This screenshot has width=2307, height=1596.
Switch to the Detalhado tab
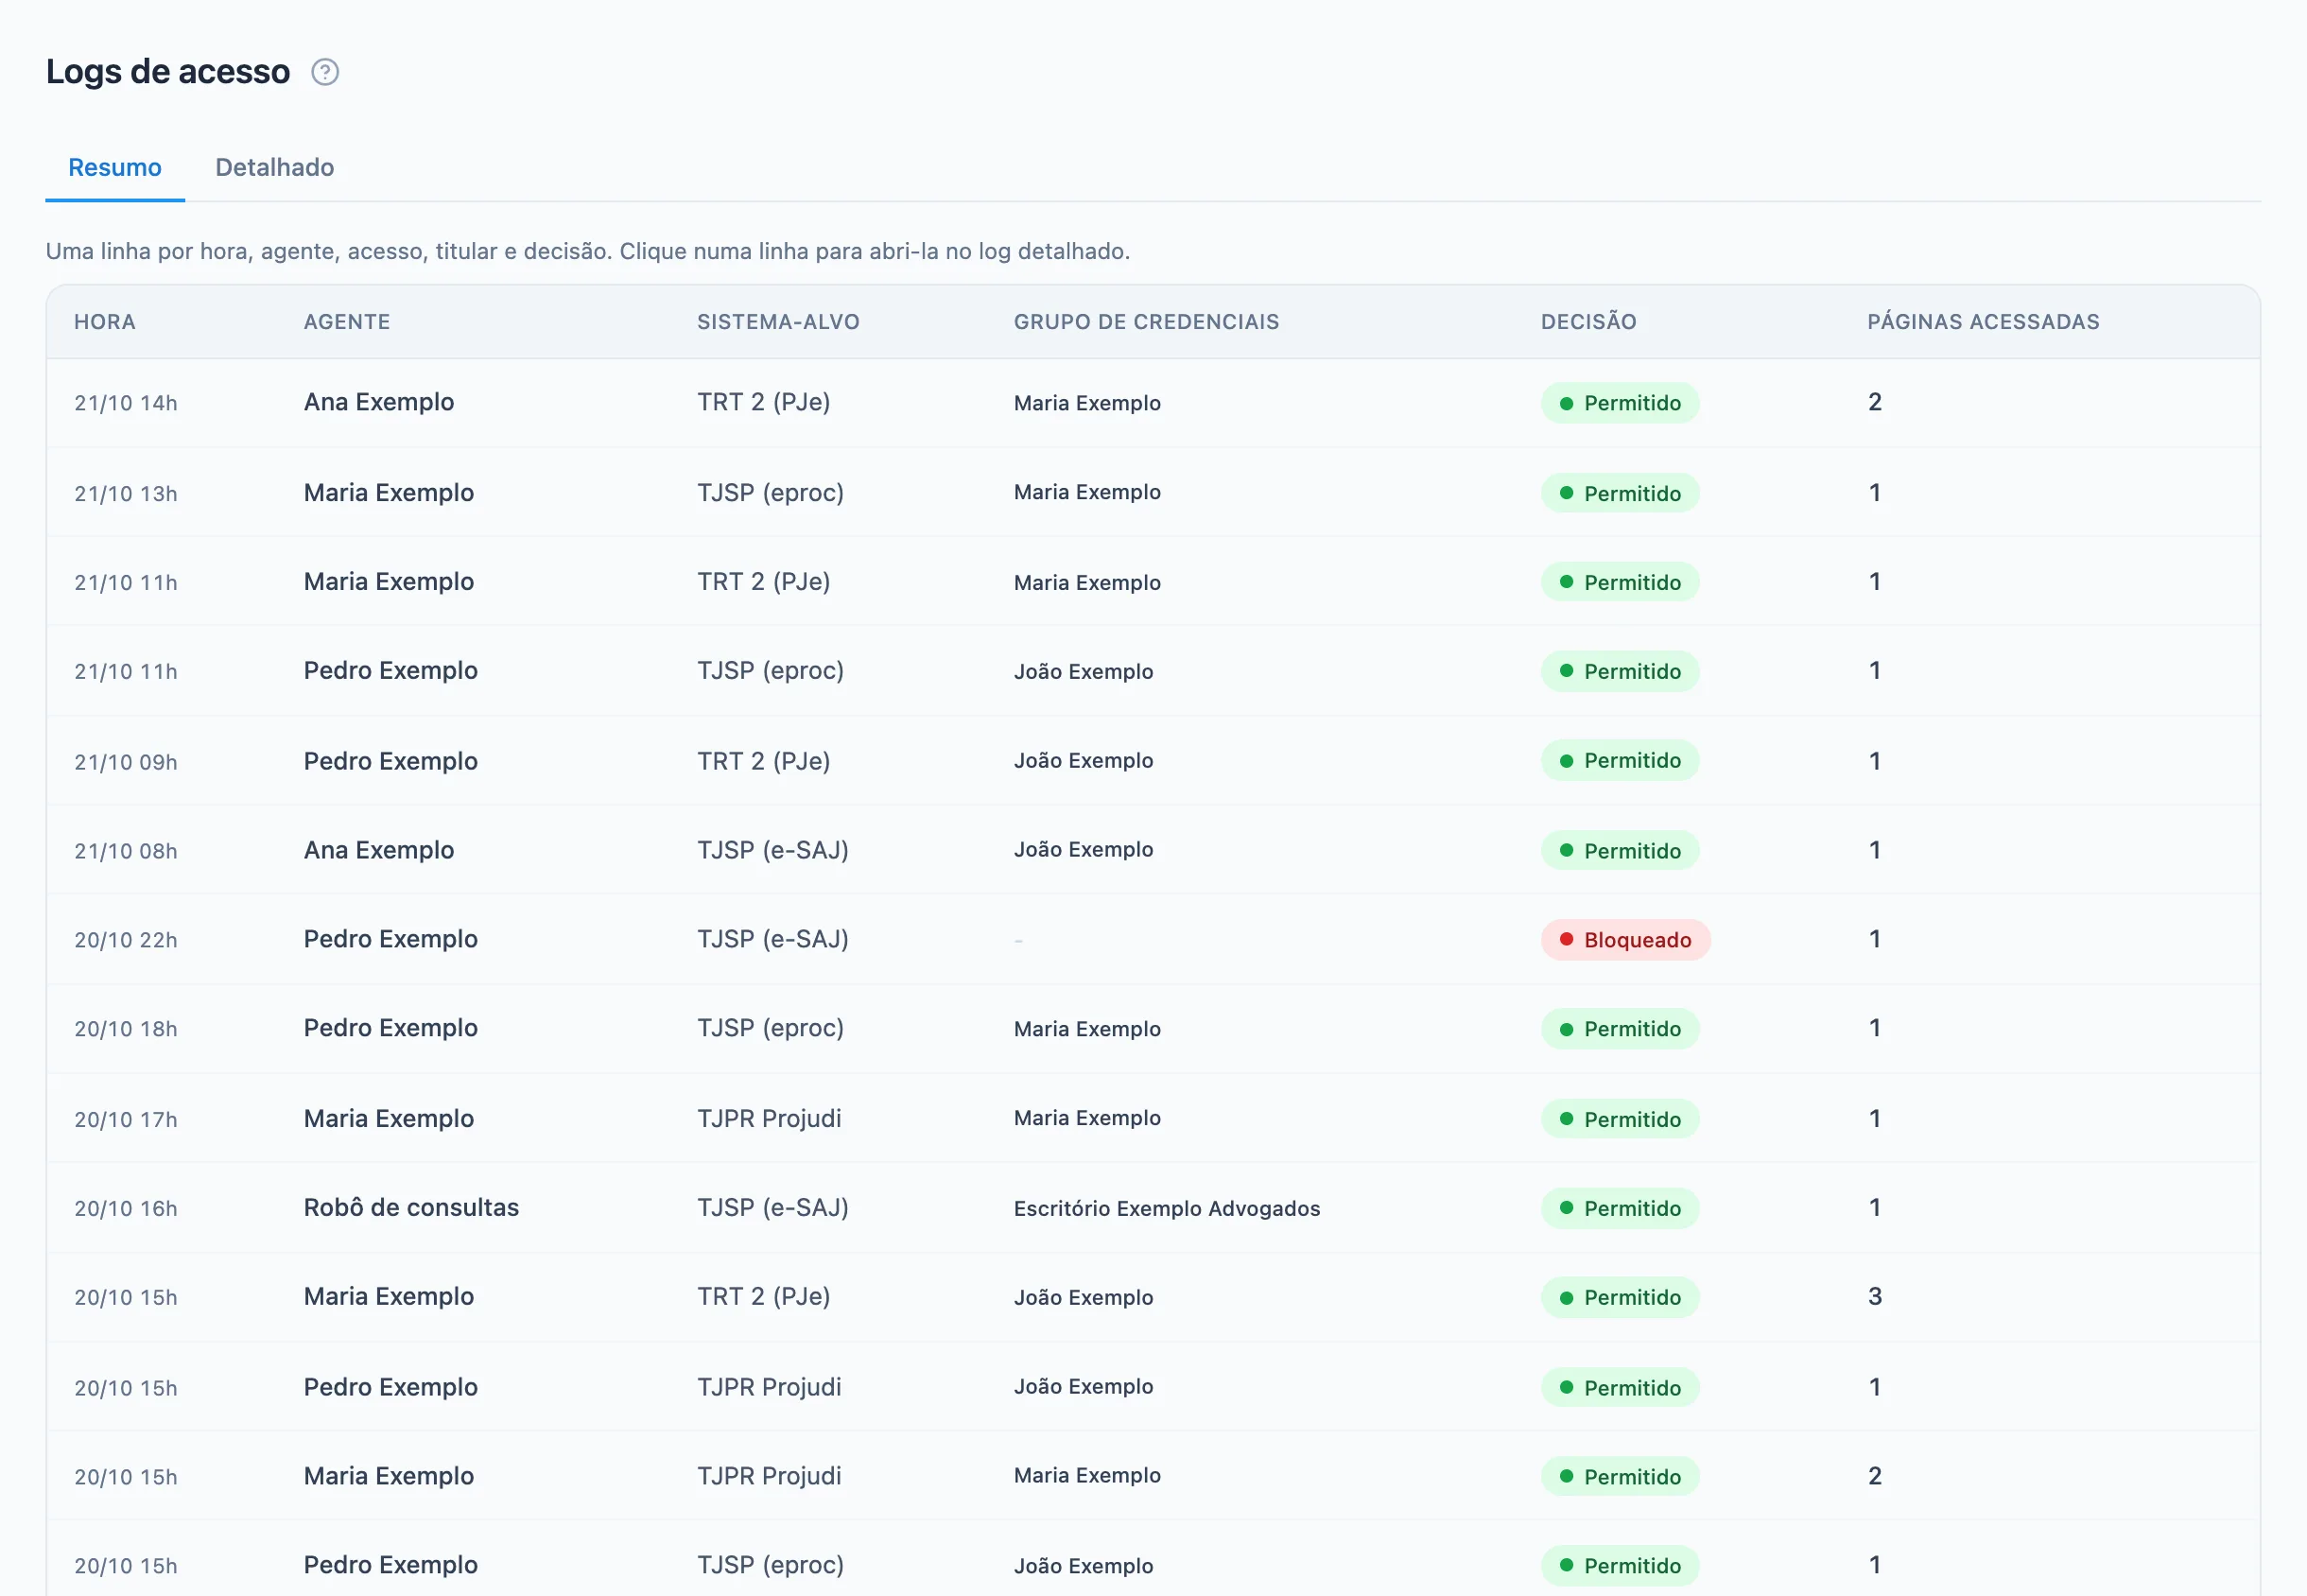pyautogui.click(x=275, y=167)
